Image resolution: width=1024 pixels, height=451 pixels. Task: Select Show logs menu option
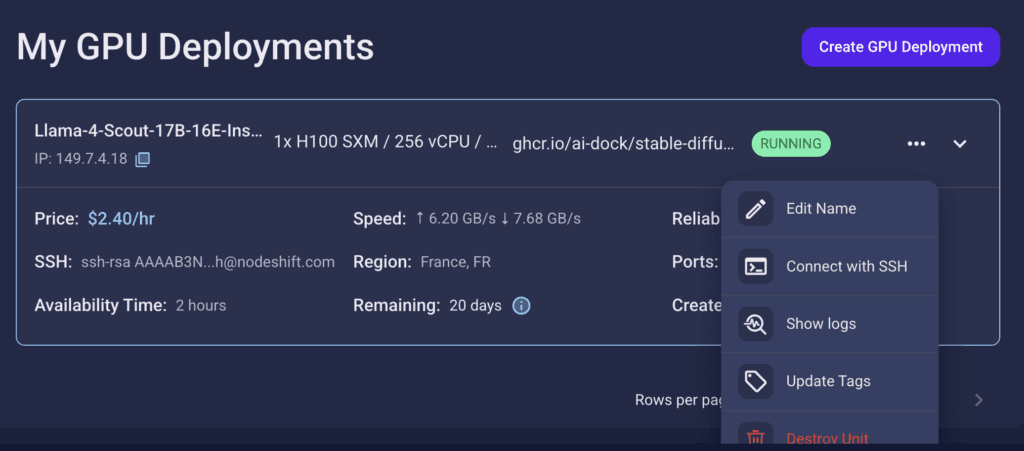829,324
